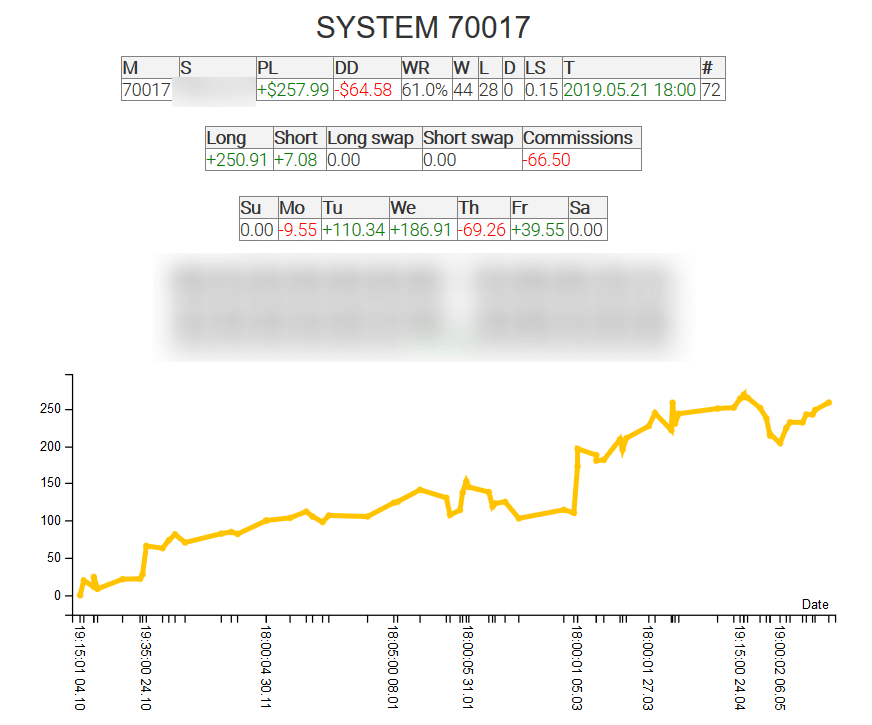Image resolution: width=872 pixels, height=725 pixels.
Task: Click the SYSTEM 70017 title
Action: (423, 27)
